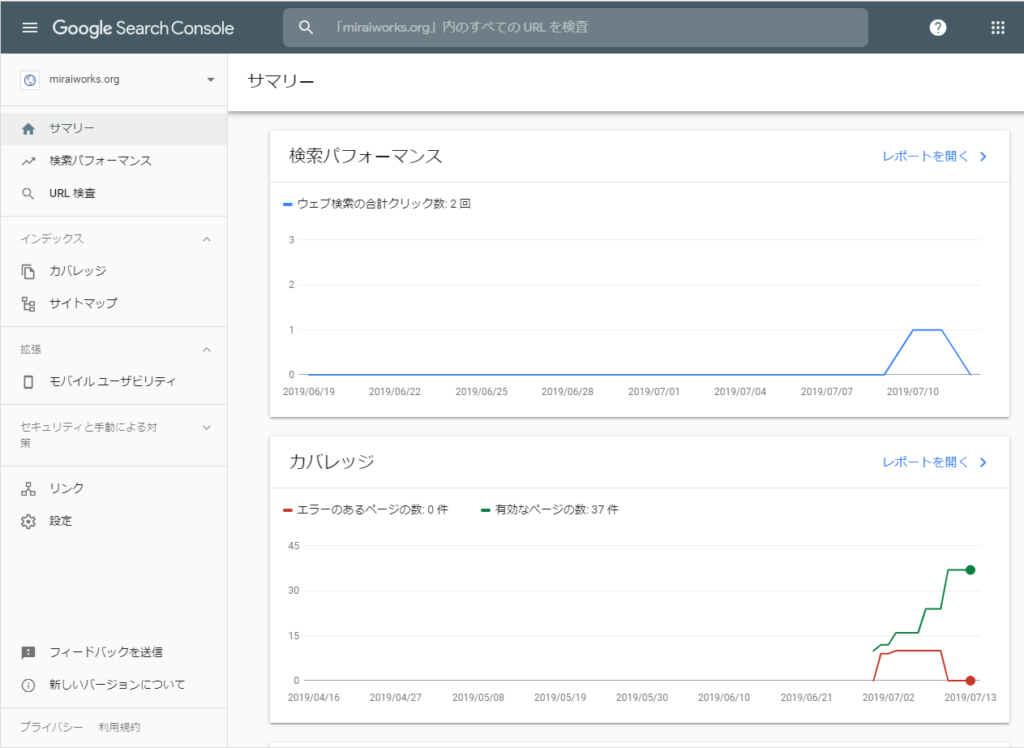
Task: Click the green endpoint dot on coverage chart
Action: click(970, 570)
